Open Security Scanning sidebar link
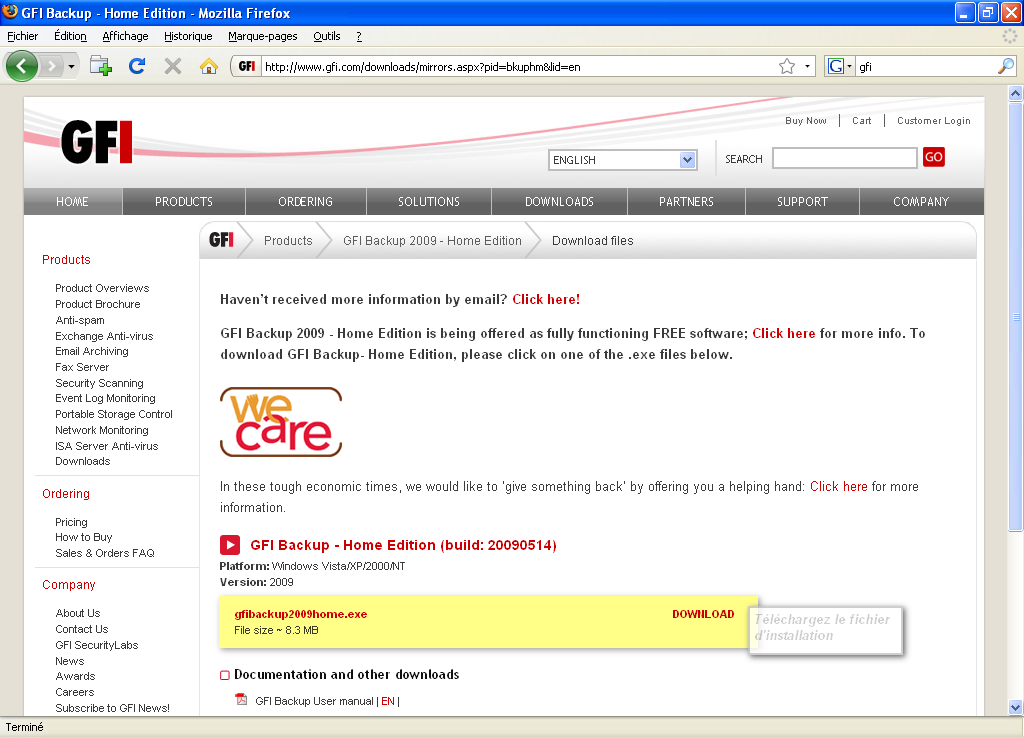The width and height of the screenshot is (1024, 738). [99, 383]
